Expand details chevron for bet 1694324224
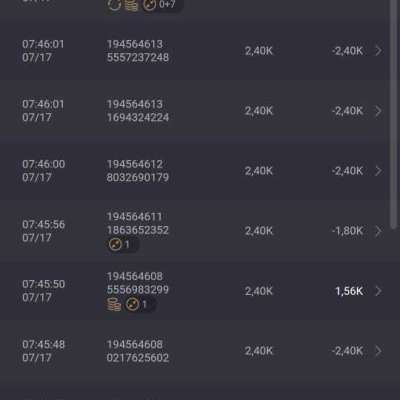 click(378, 111)
